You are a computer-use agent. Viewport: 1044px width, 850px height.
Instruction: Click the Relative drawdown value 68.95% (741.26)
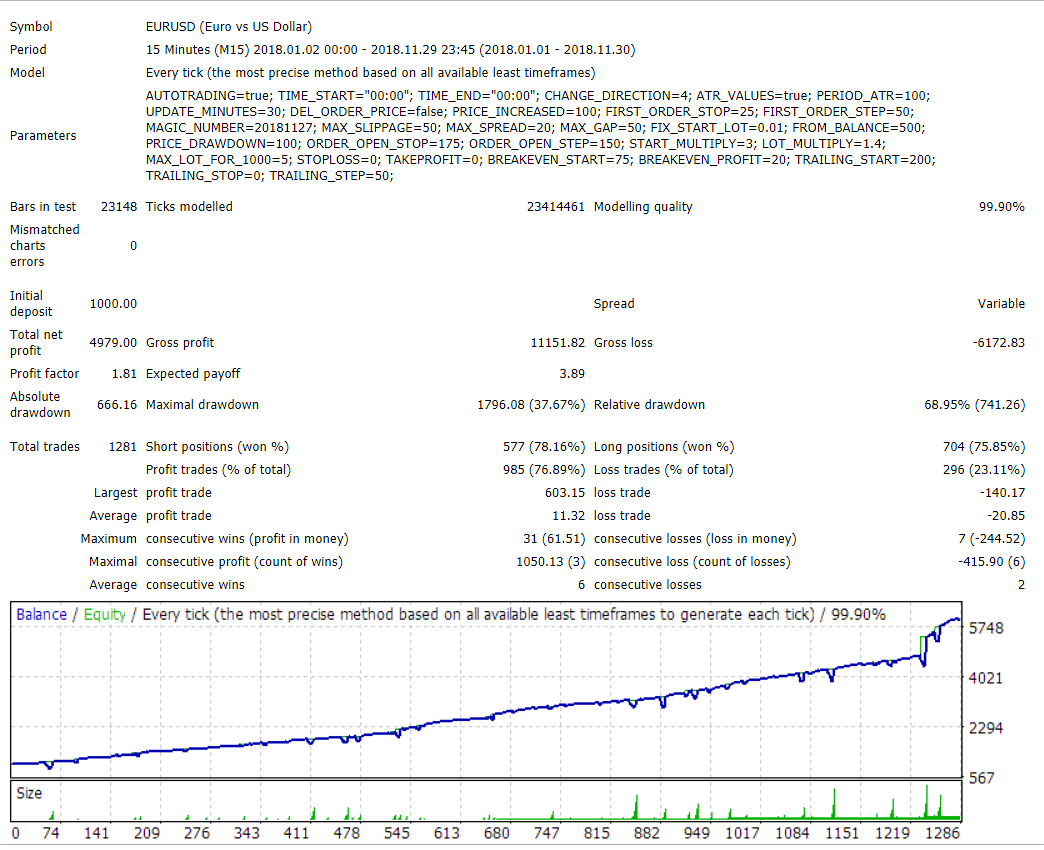pos(975,405)
